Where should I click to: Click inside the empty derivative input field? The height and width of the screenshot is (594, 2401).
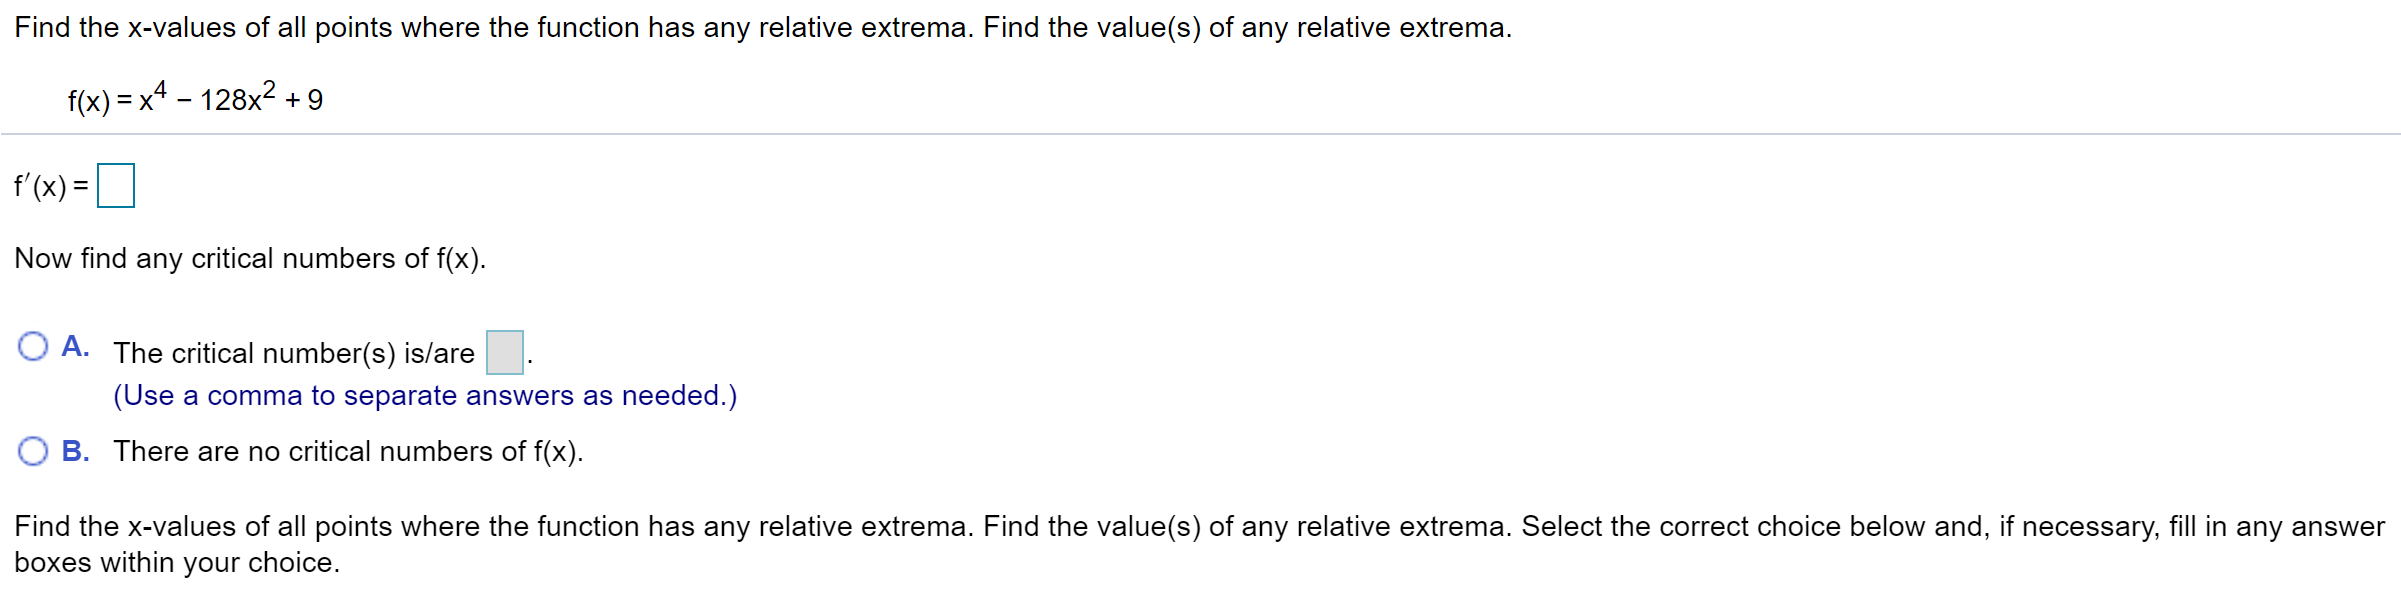117,183
